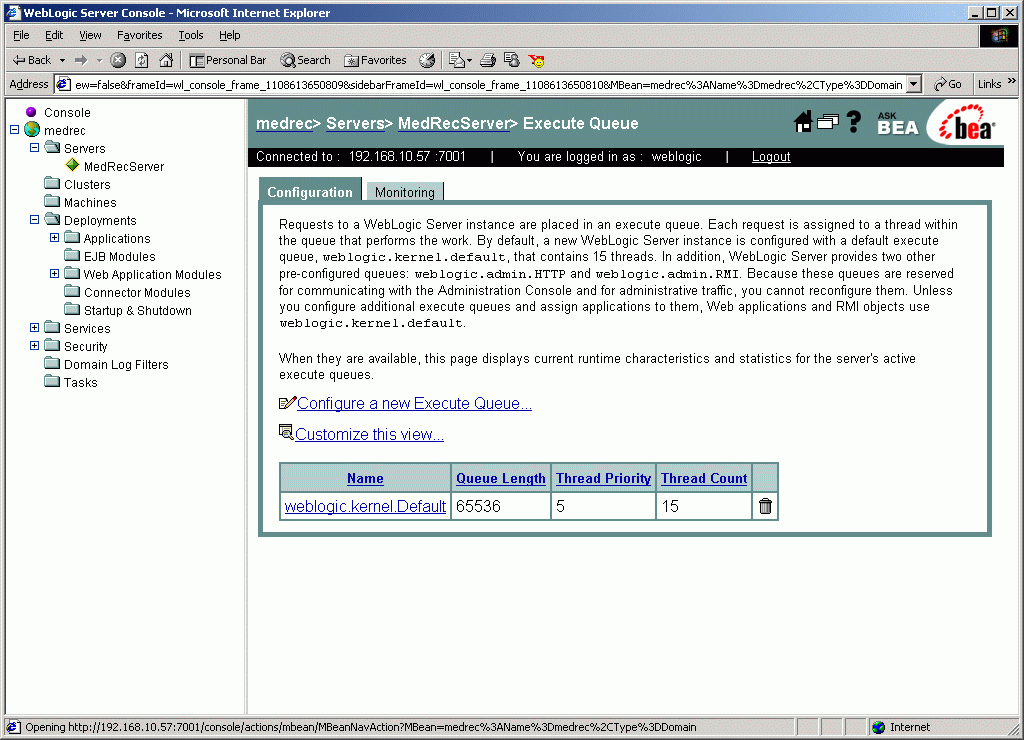Open the Forward history dropdown arrow
Image resolution: width=1024 pixels, height=740 pixels.
point(99,60)
